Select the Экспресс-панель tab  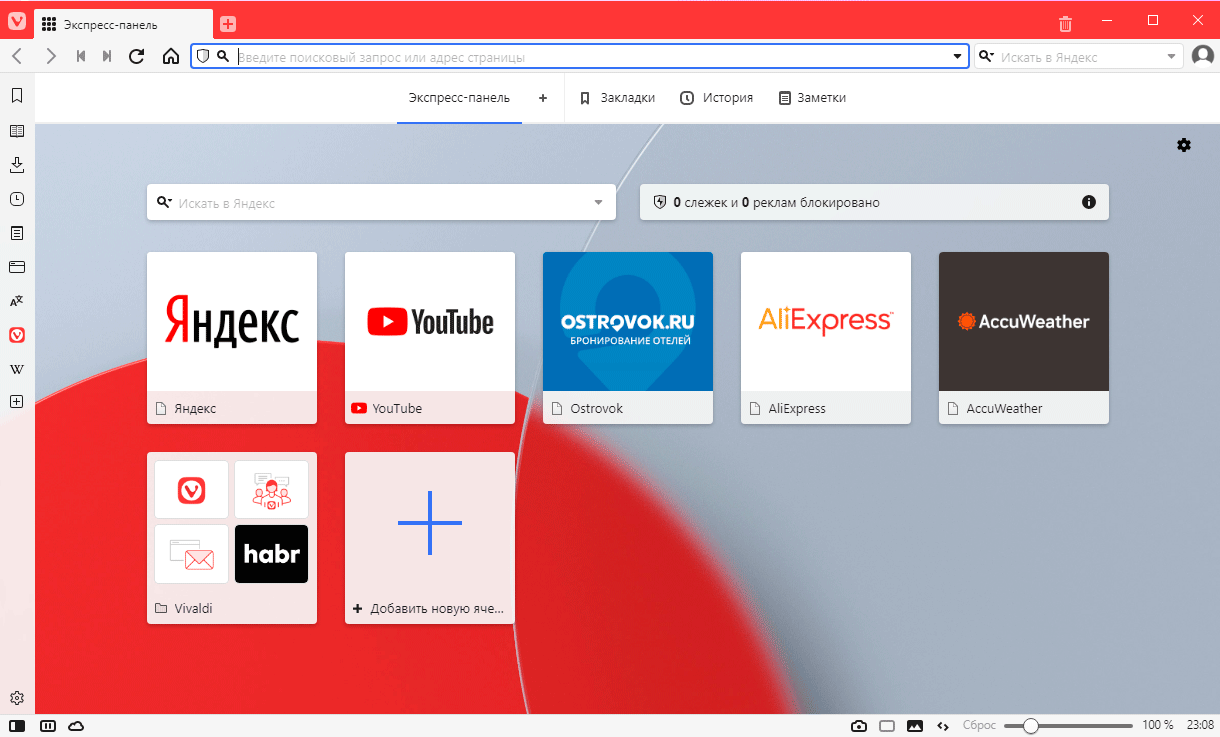click(x=459, y=98)
